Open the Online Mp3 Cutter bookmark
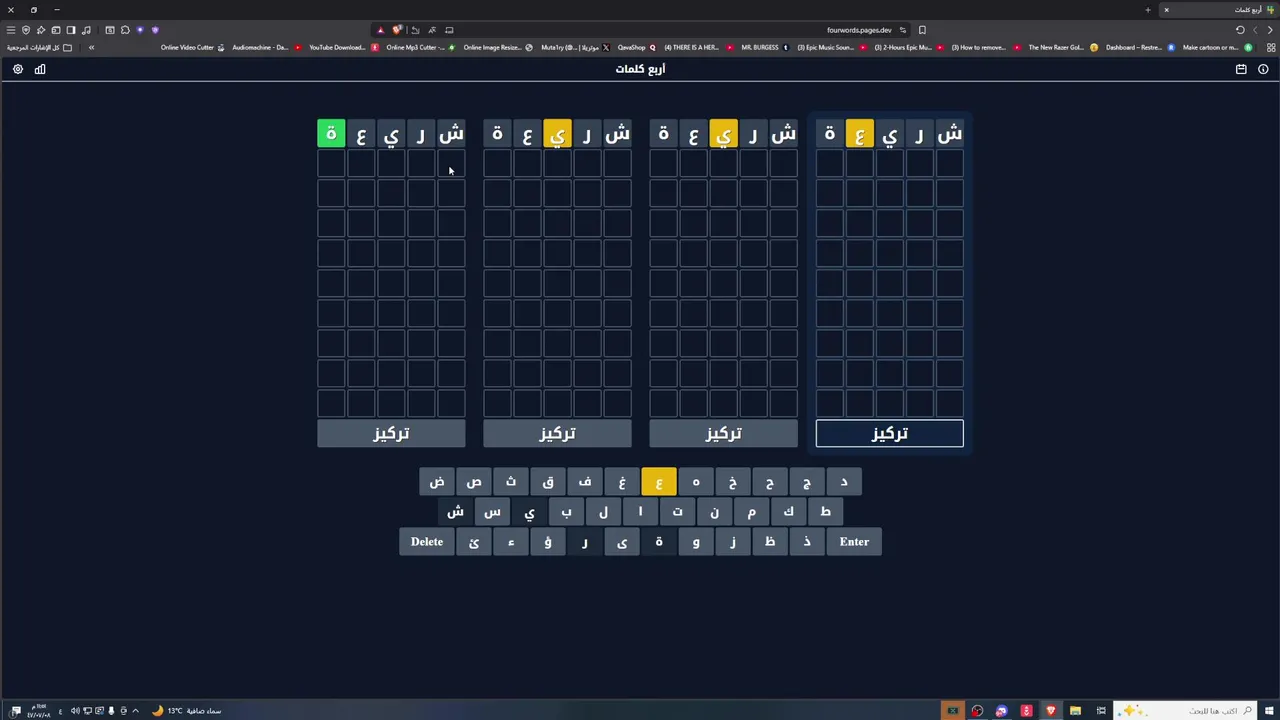The height and width of the screenshot is (720, 1280). (421, 47)
